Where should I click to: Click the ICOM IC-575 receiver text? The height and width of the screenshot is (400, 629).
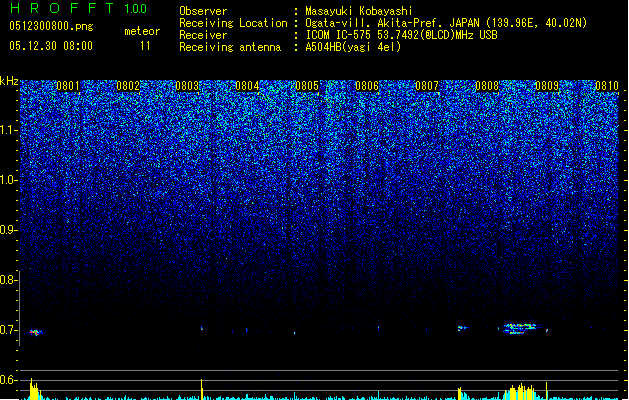[x=401, y=35]
